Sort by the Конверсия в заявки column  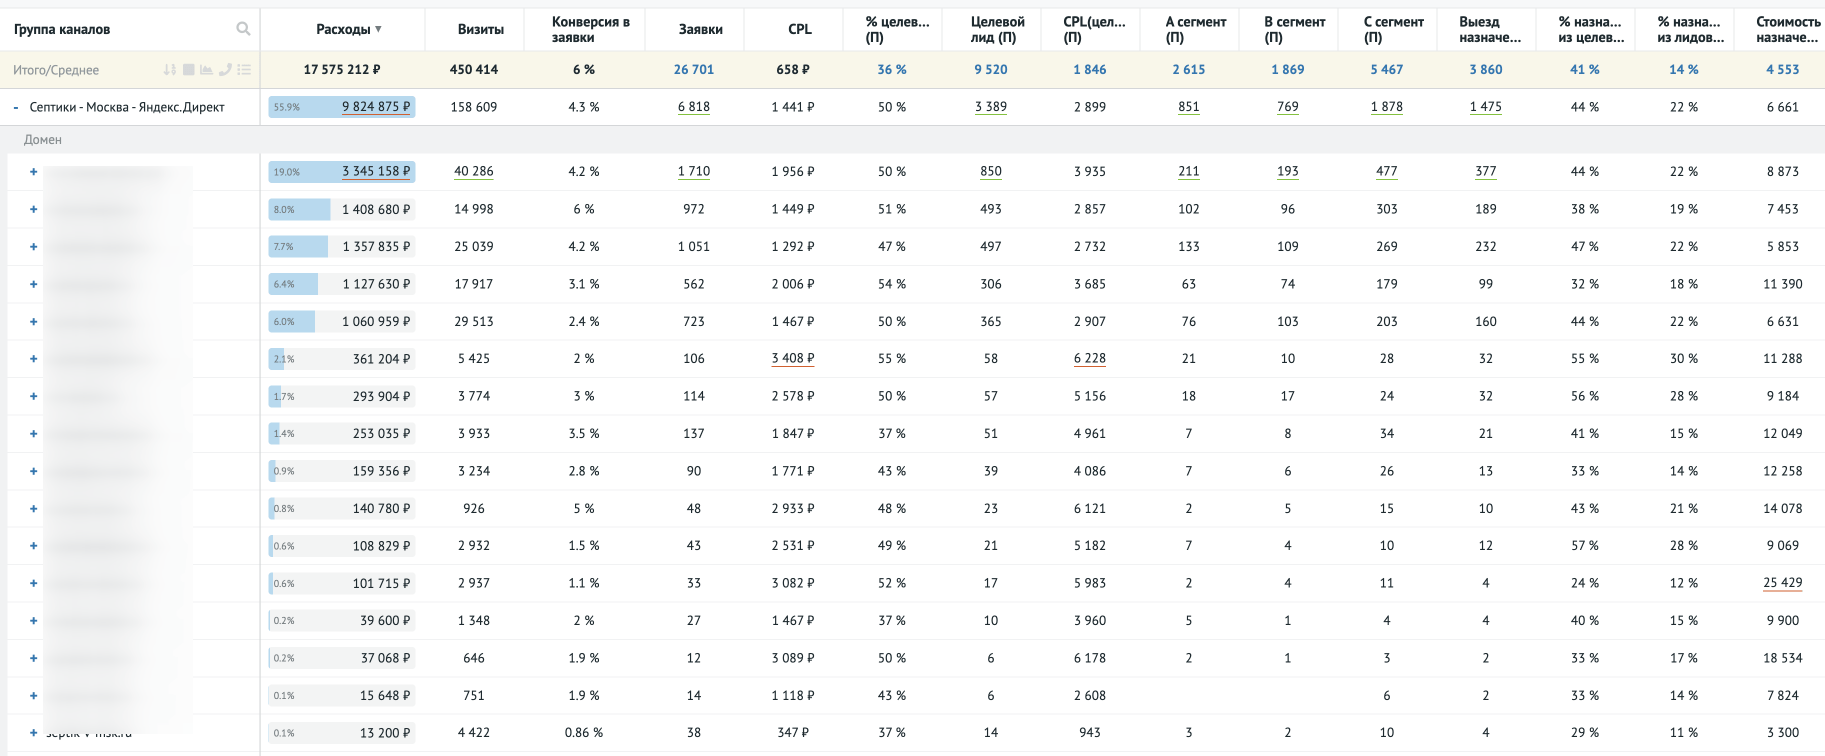click(x=590, y=30)
